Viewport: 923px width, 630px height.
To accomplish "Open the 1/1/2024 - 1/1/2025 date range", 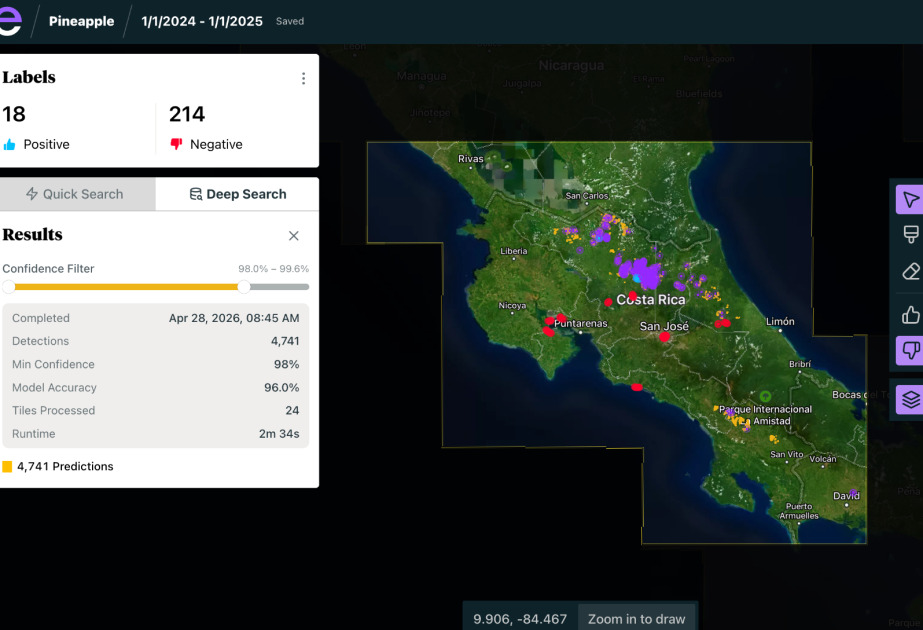I will coord(203,21).
